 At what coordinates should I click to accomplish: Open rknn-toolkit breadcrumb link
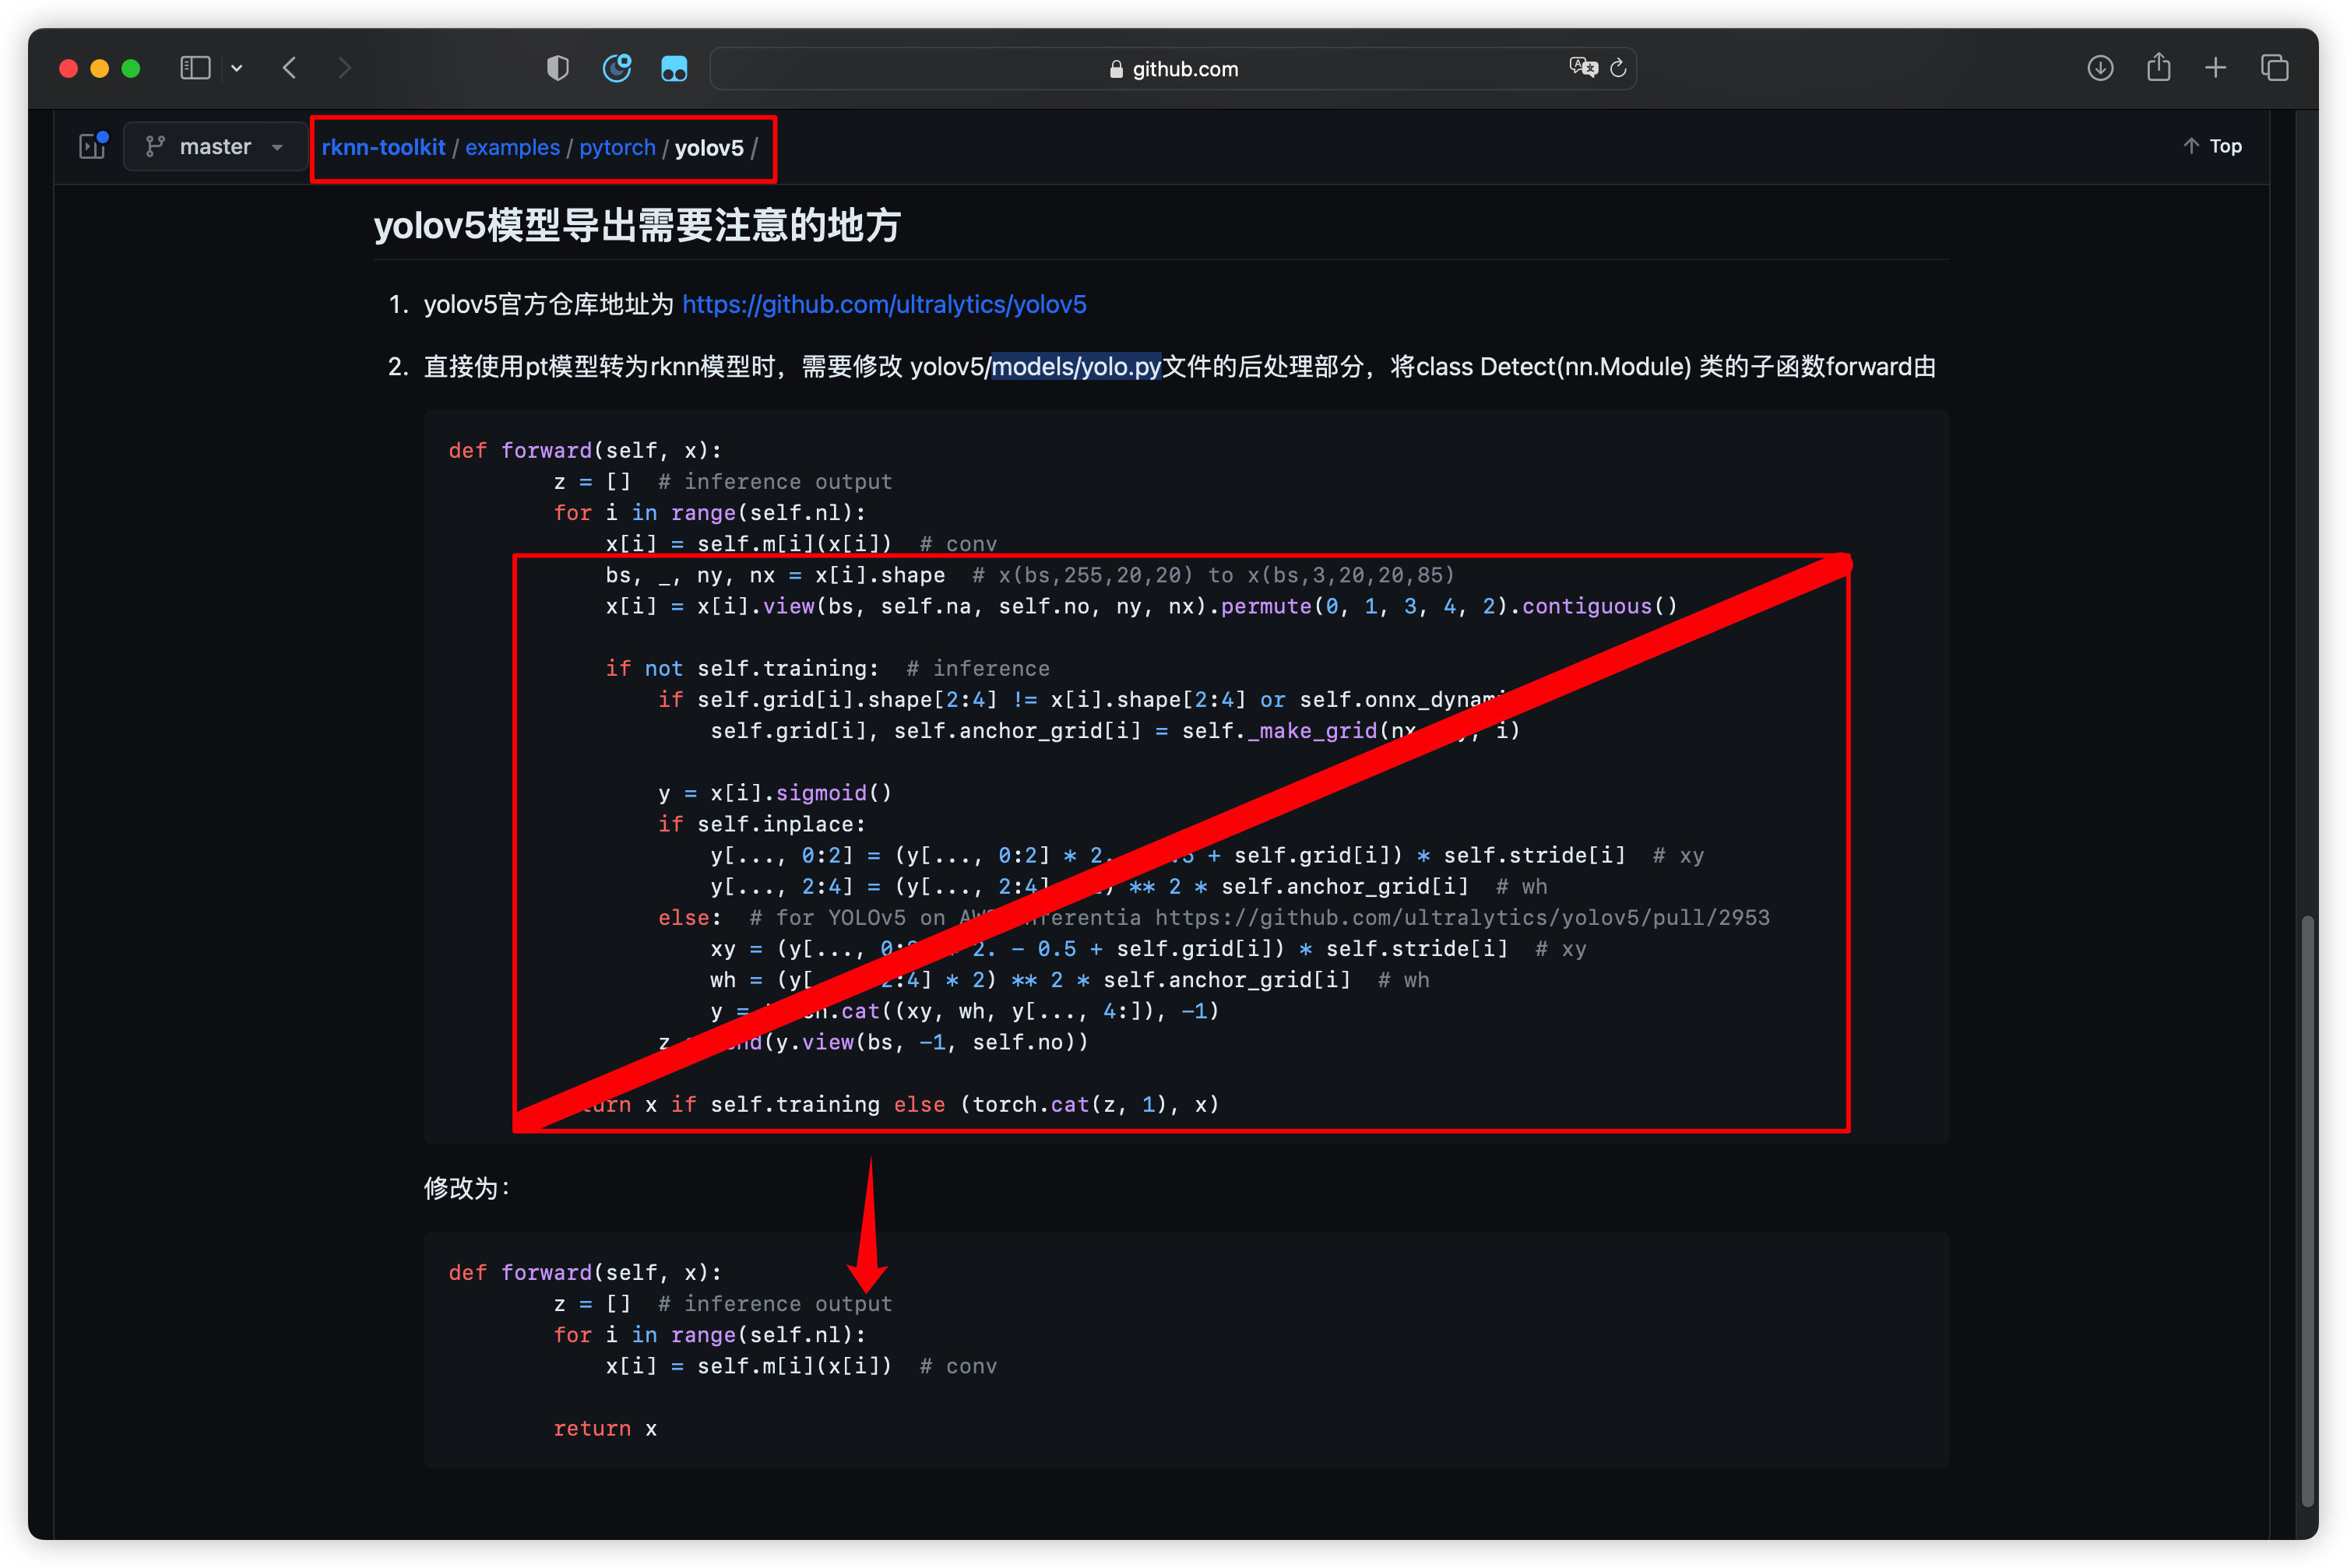click(383, 147)
